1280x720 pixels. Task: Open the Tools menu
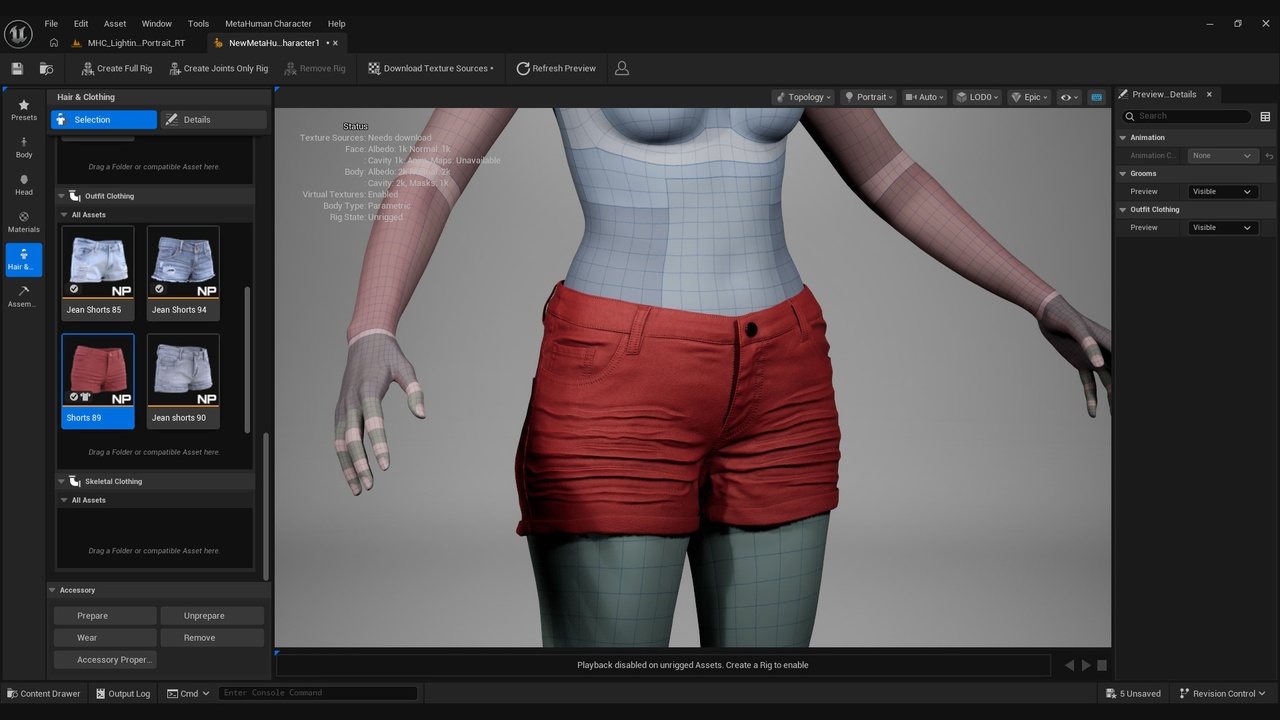pos(199,23)
